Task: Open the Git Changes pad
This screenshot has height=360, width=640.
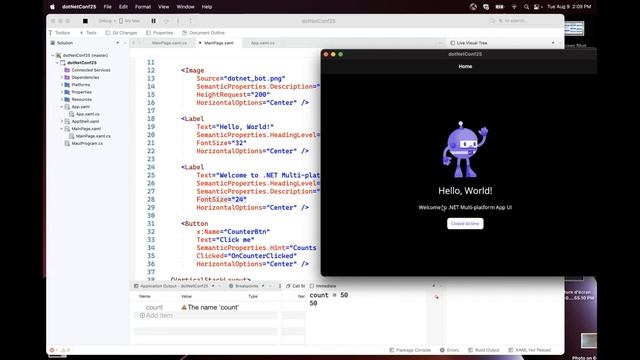Action: coord(121,33)
